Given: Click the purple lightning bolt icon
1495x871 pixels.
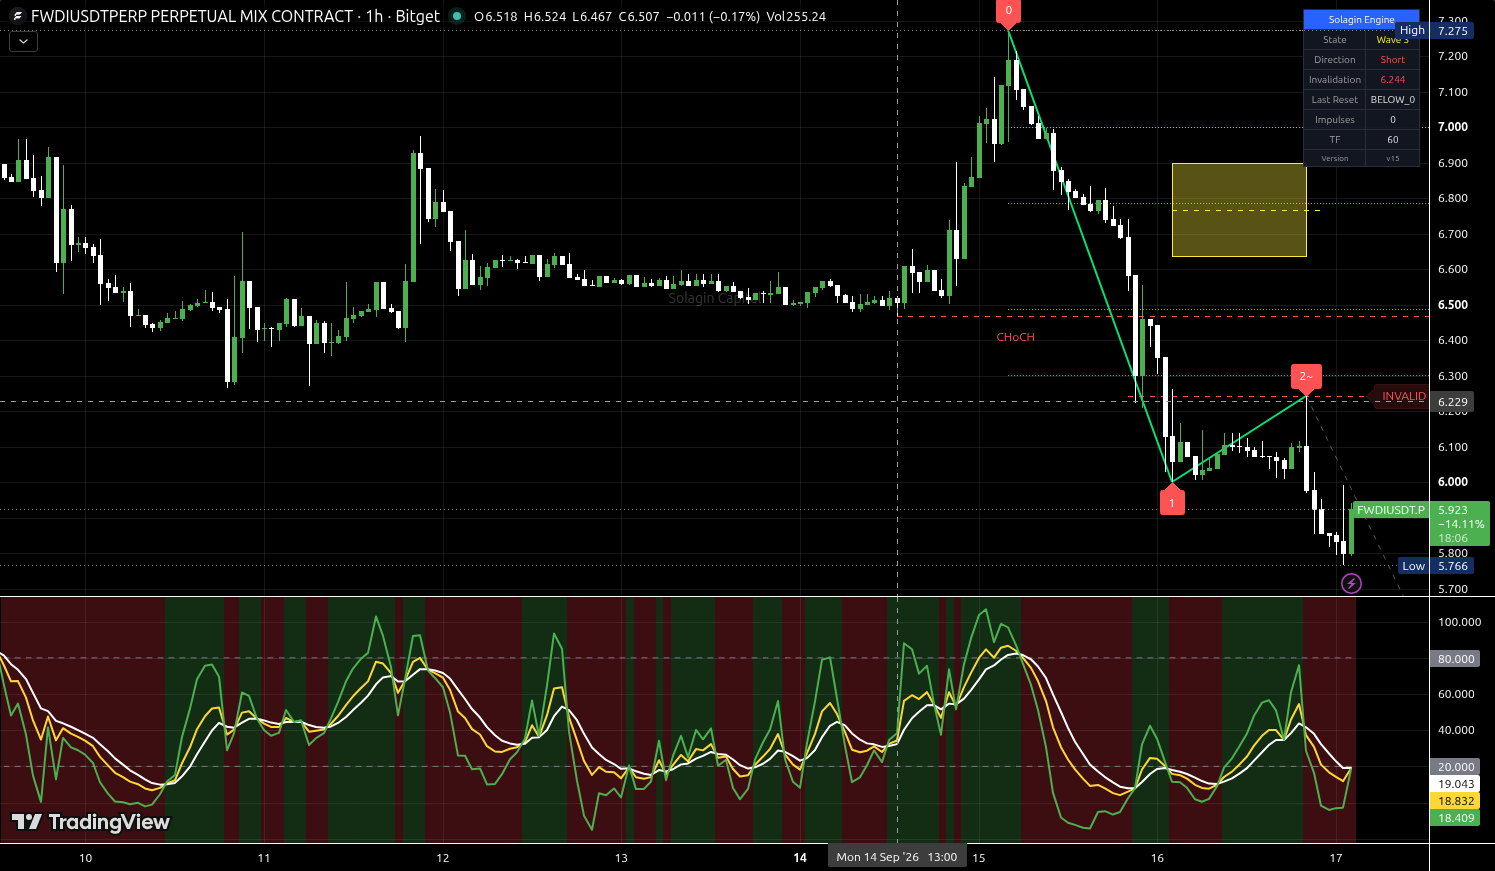Looking at the screenshot, I should coord(1351,583).
